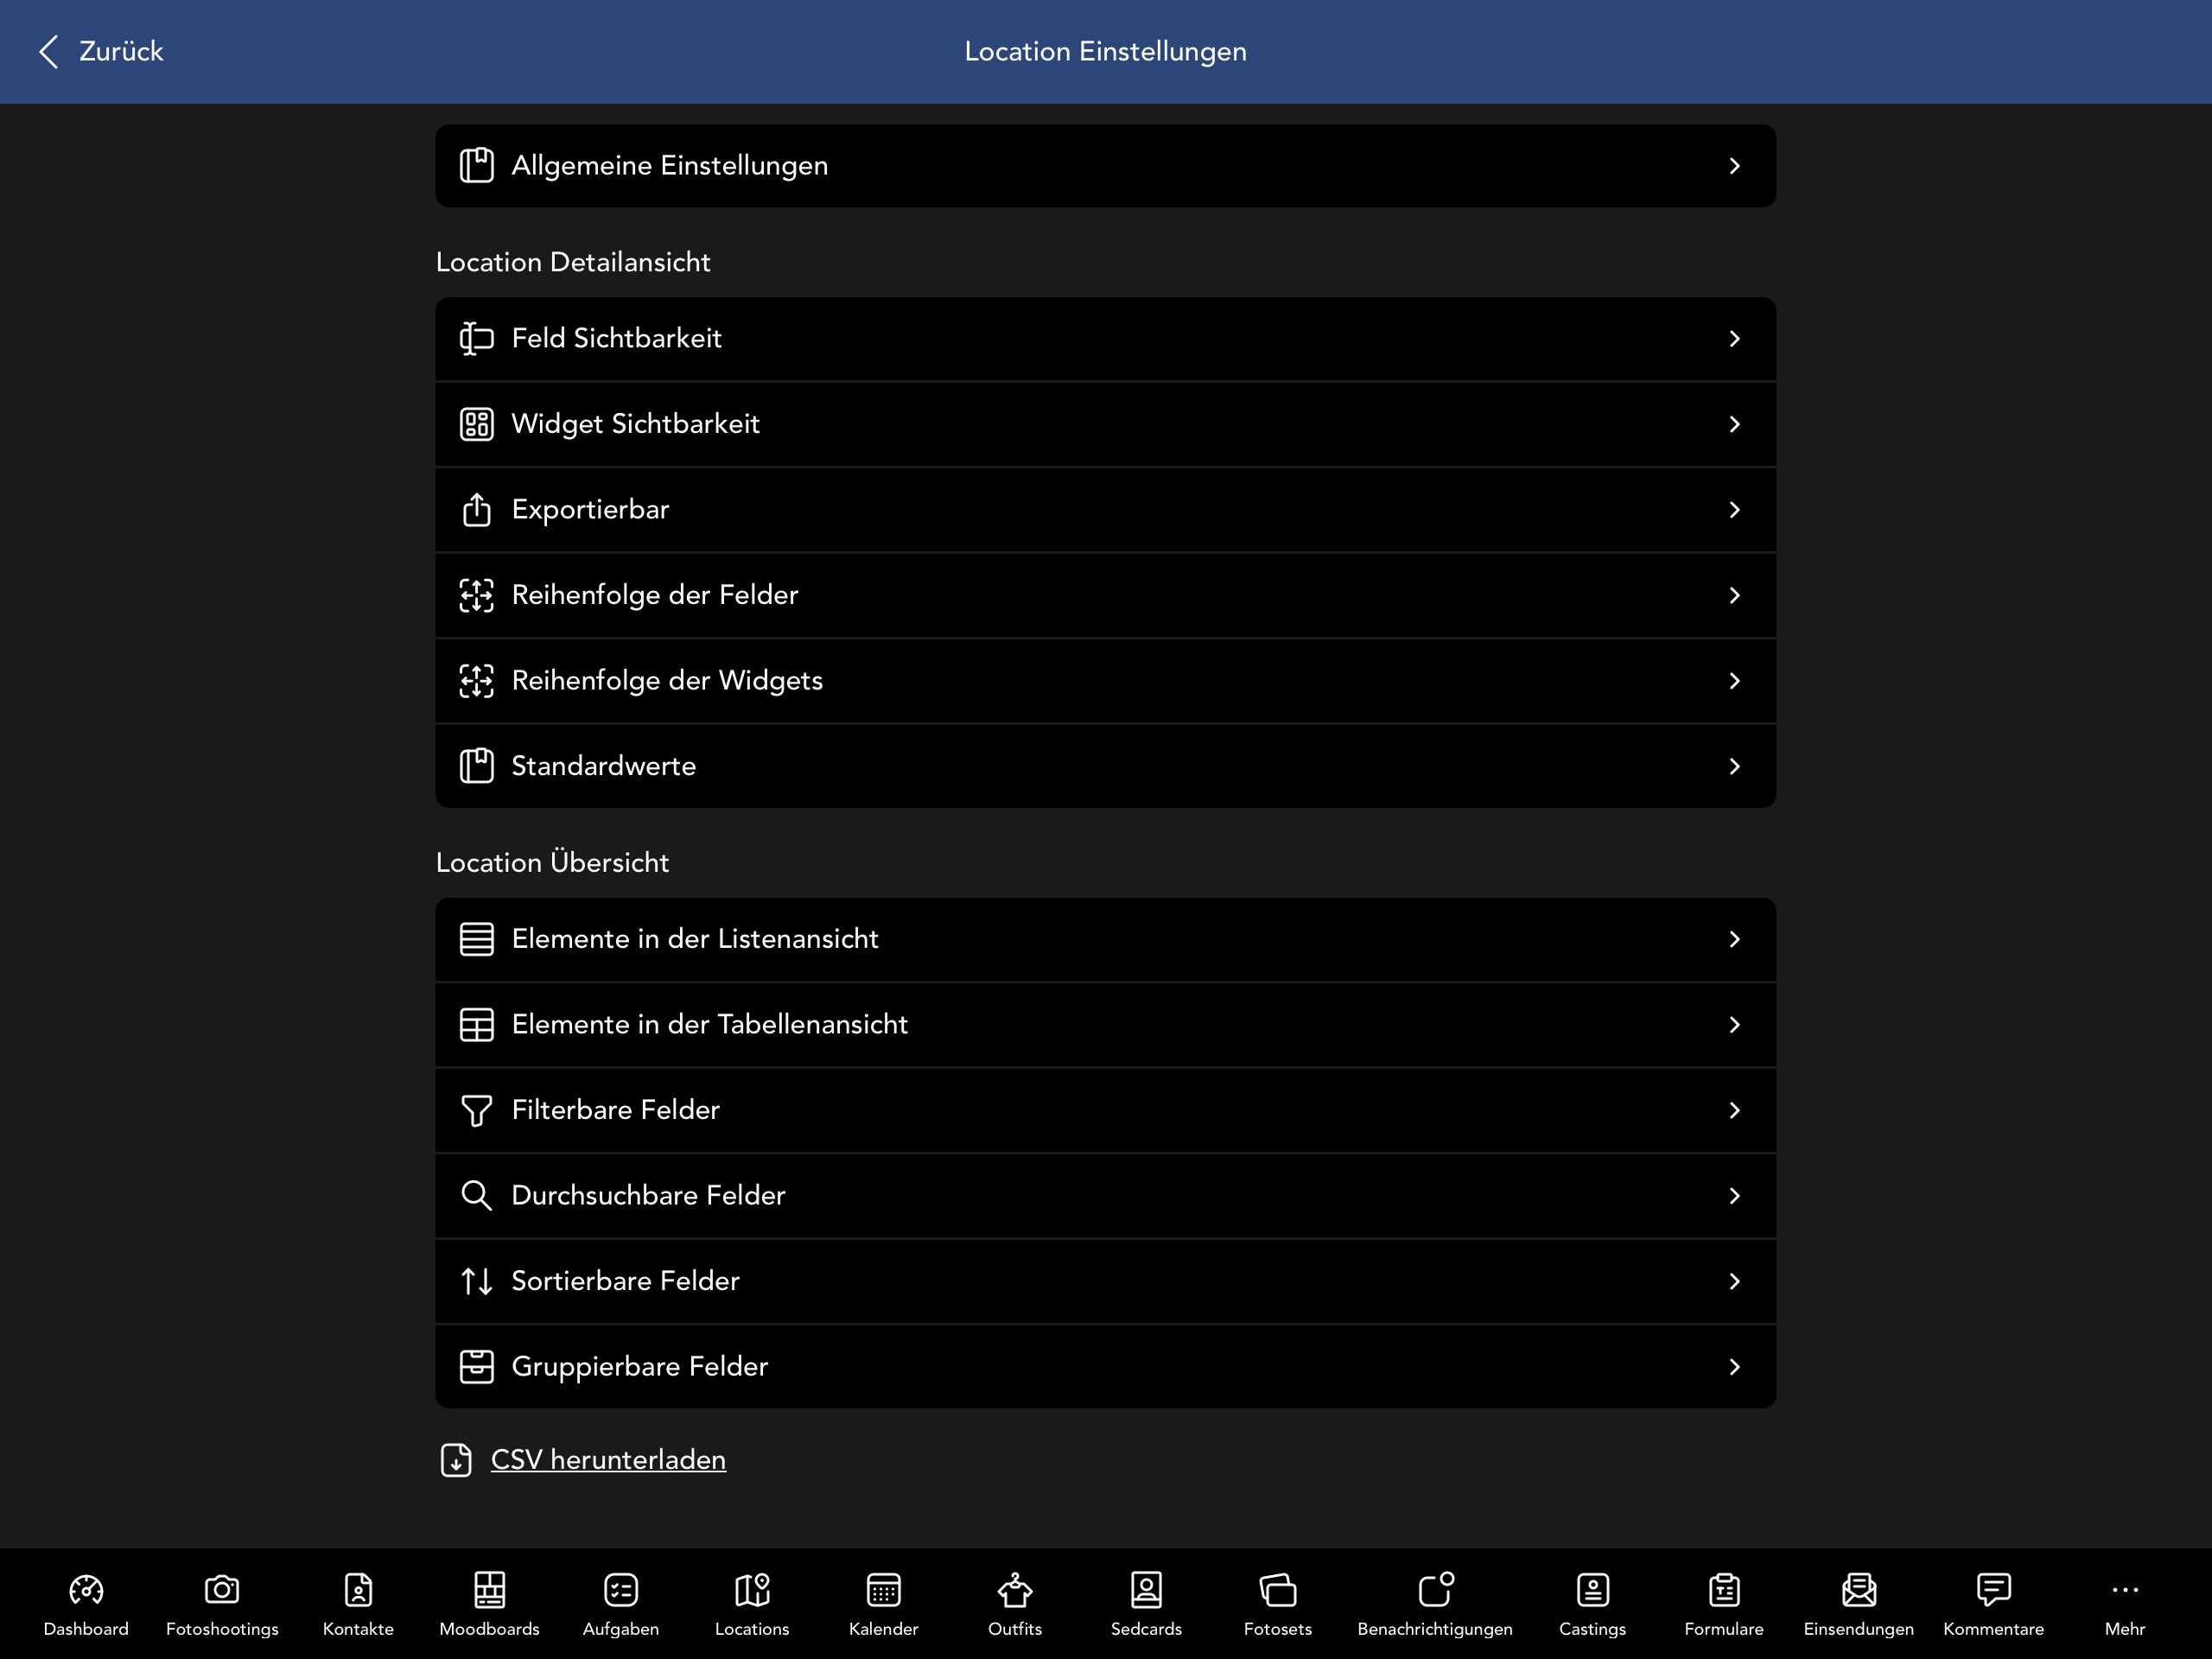Expand Allgemeine Einstellungen chevron
This screenshot has width=2212, height=1659.
coord(1734,166)
